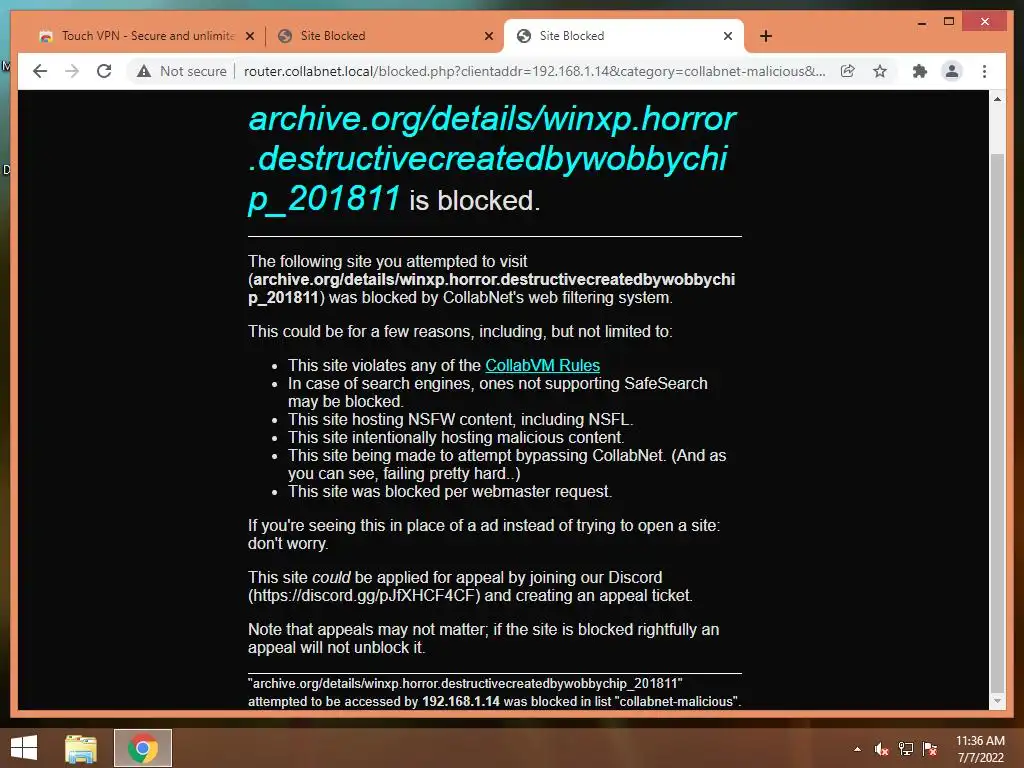Click the scrollbar down arrow
1024x768 pixels.
[x=997, y=701]
